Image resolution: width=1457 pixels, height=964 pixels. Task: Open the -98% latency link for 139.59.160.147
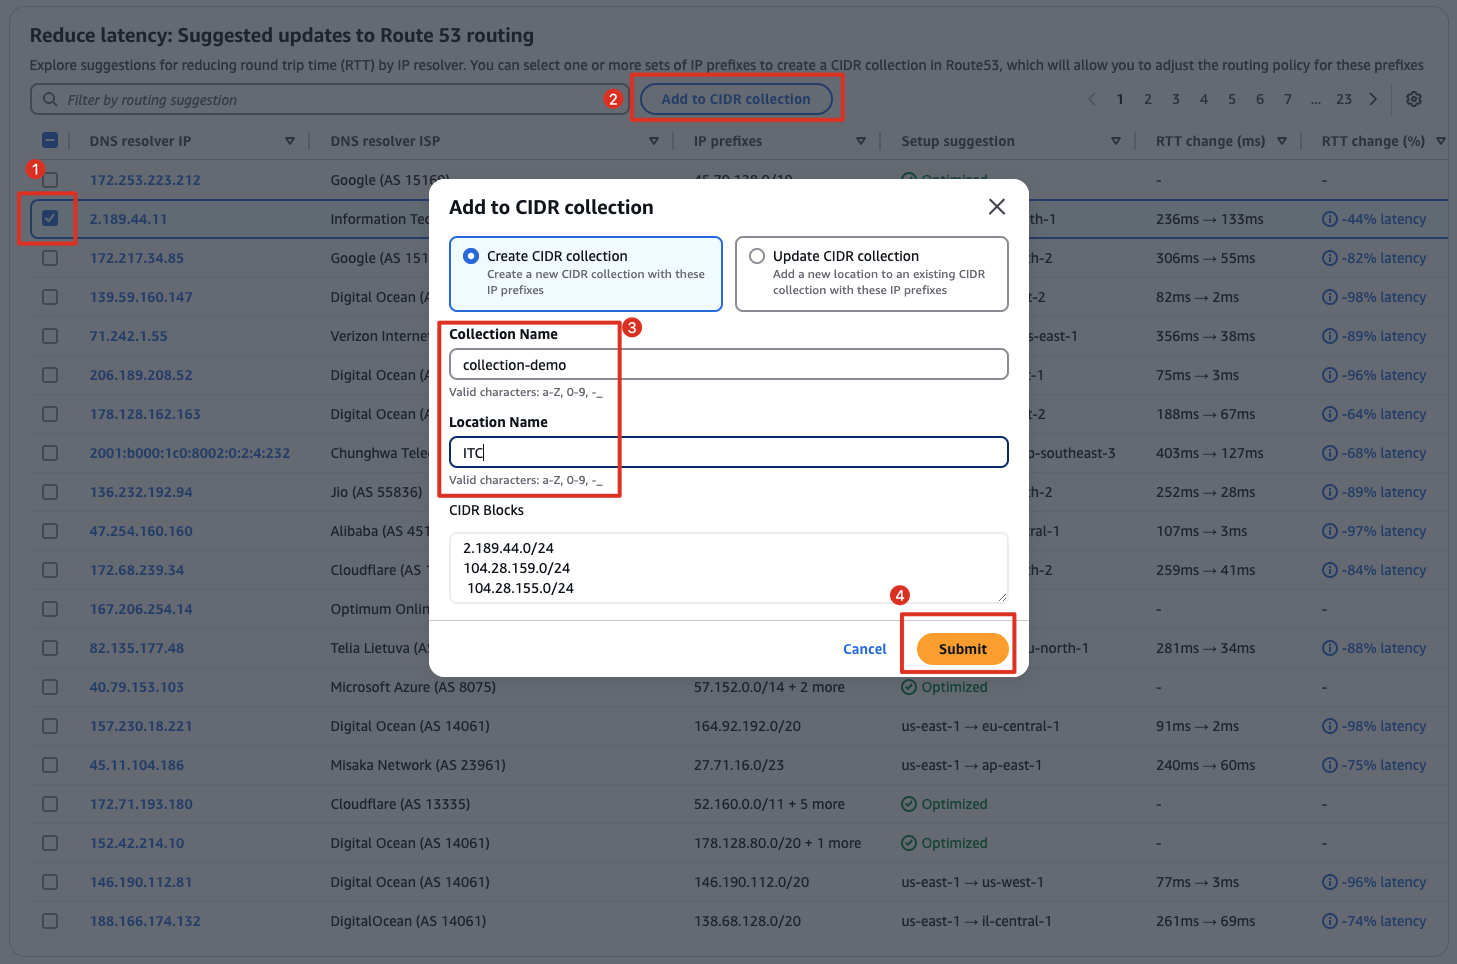pyautogui.click(x=1384, y=297)
